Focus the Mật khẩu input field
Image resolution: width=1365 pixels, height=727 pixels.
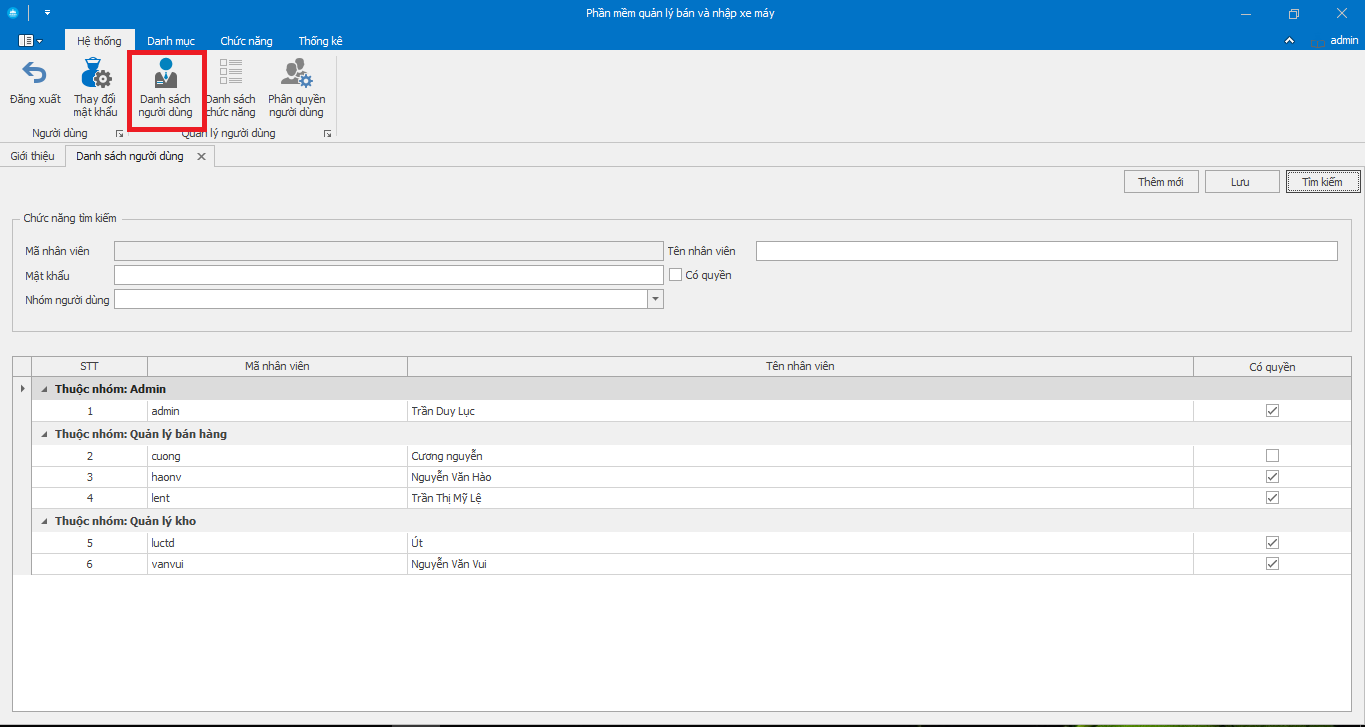[389, 275]
